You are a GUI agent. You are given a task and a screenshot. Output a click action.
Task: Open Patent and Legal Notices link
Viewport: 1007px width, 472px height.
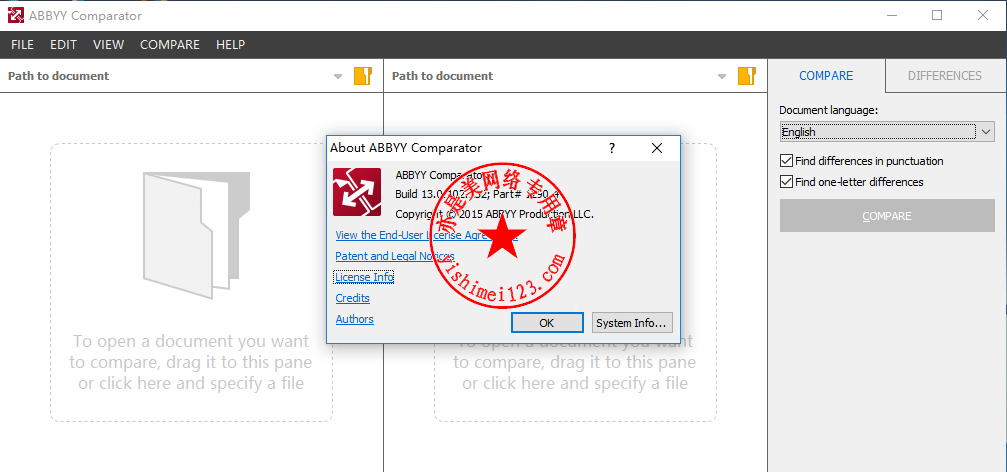pyautogui.click(x=395, y=256)
